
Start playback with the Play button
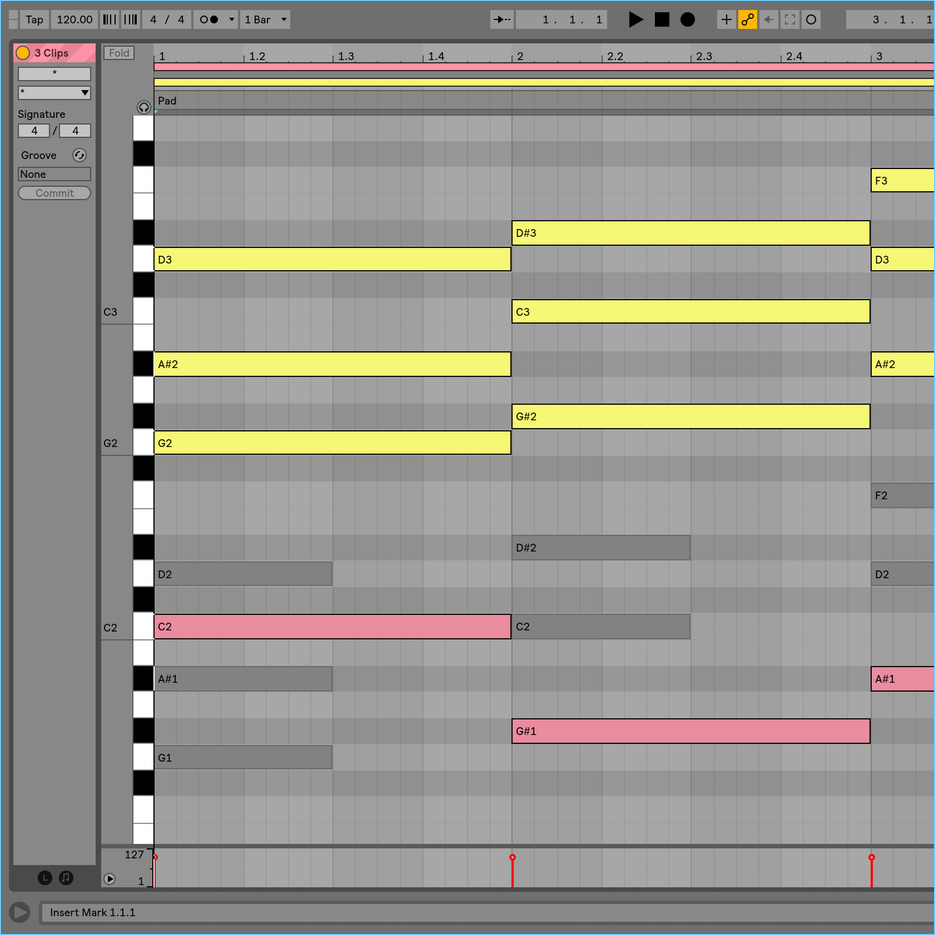coord(636,20)
